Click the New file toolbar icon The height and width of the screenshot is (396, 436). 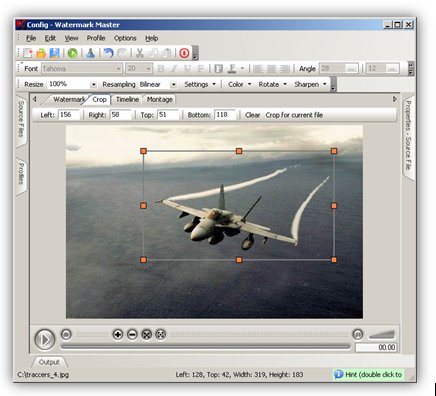(x=28, y=53)
